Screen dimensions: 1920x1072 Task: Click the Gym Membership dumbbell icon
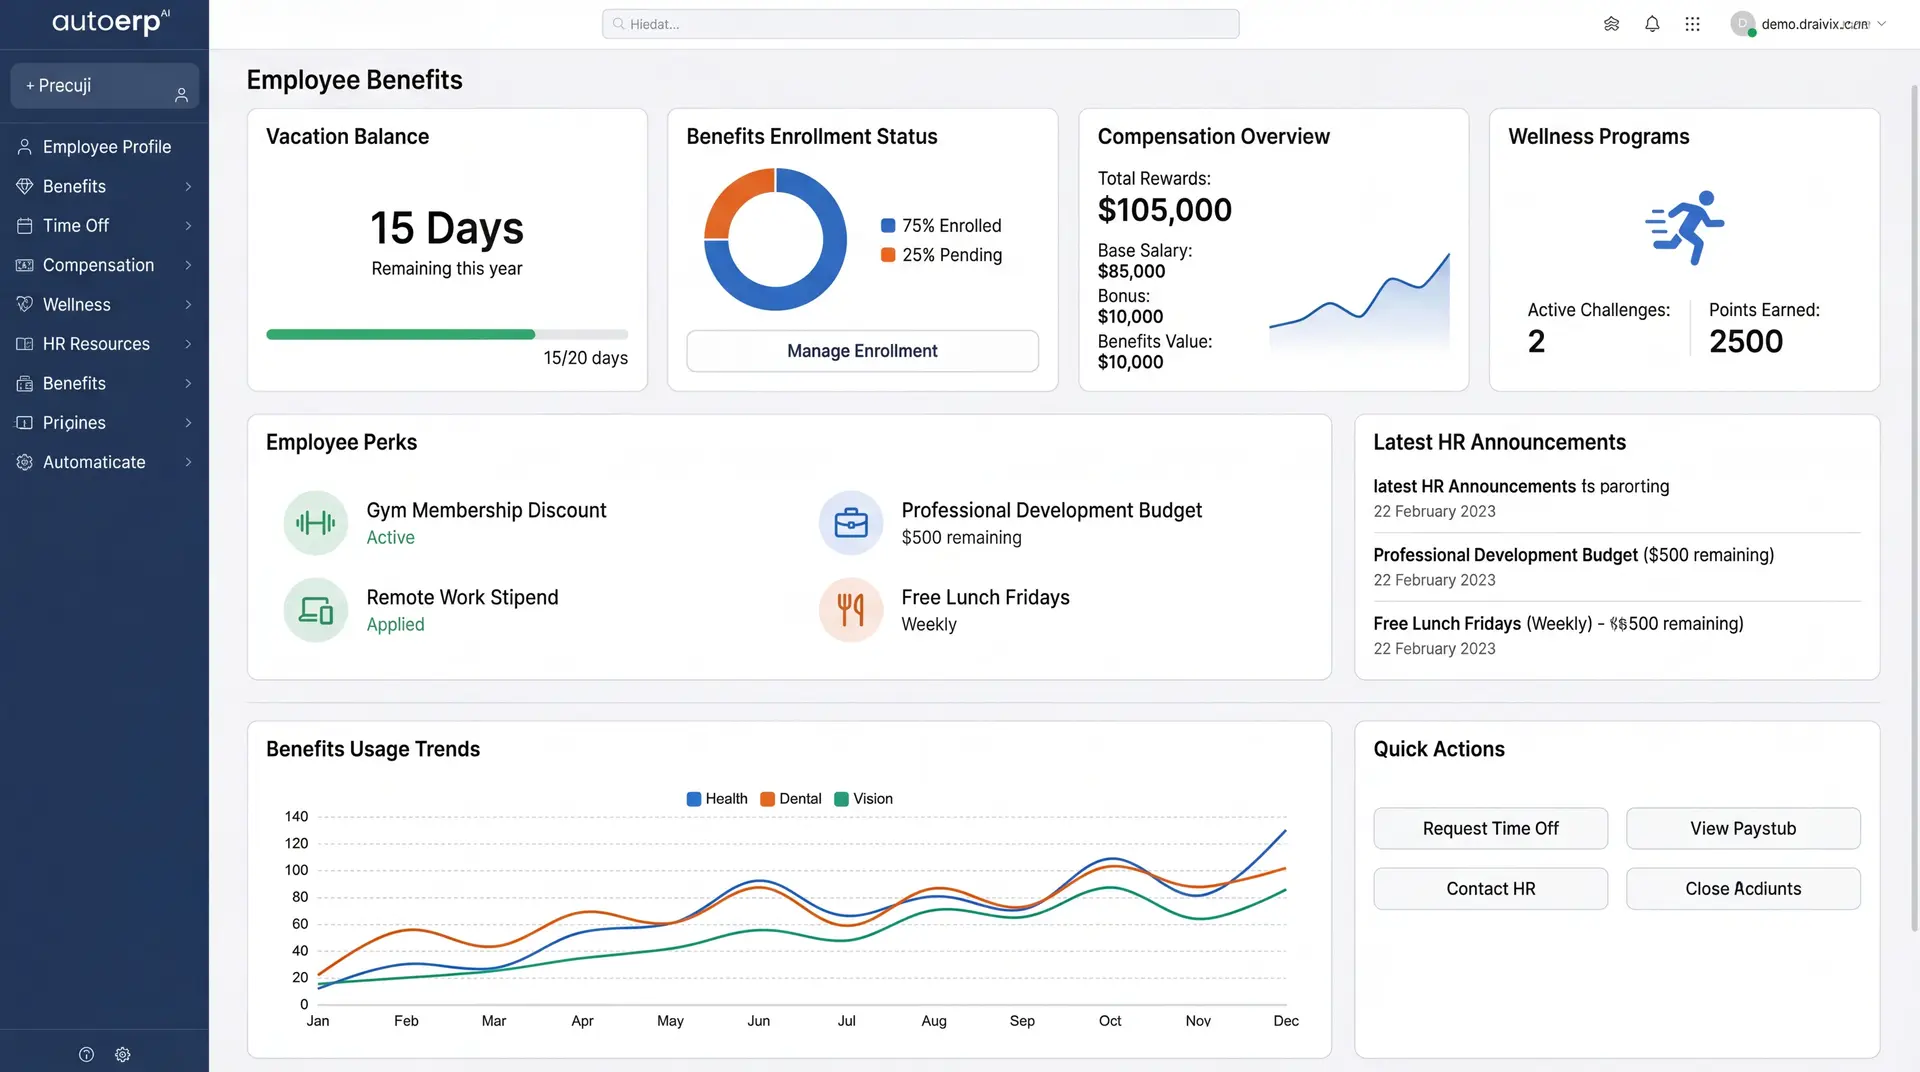(x=316, y=522)
